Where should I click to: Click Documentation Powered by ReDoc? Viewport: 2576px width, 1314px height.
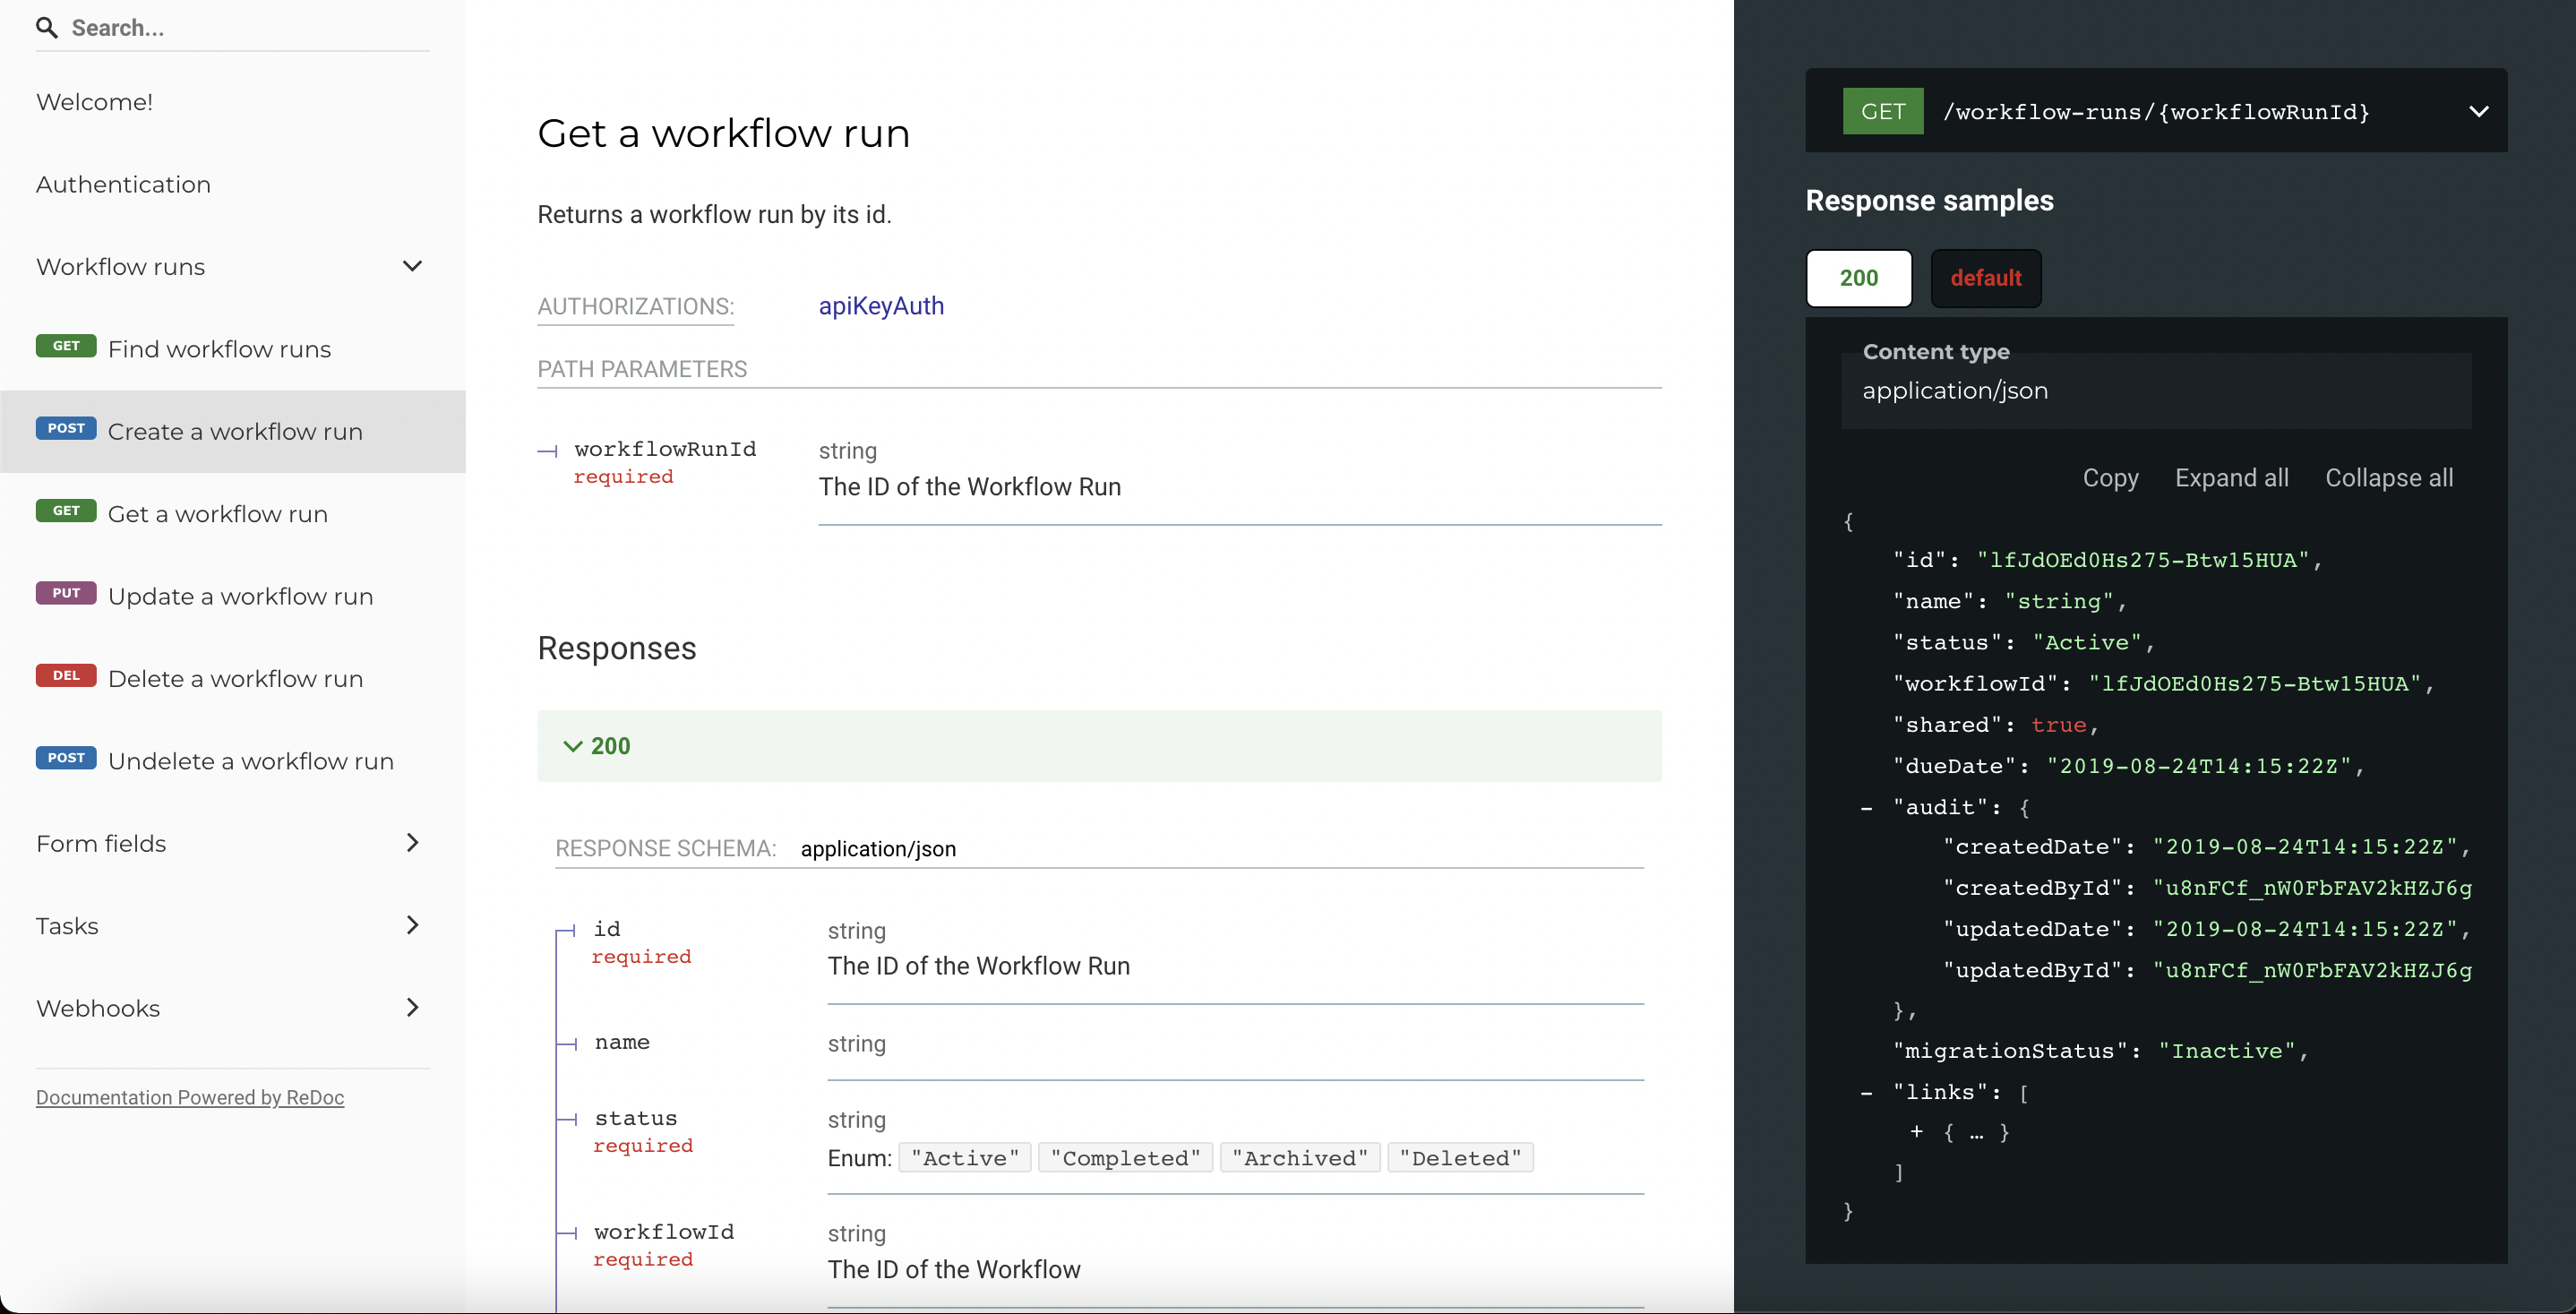click(x=189, y=1097)
